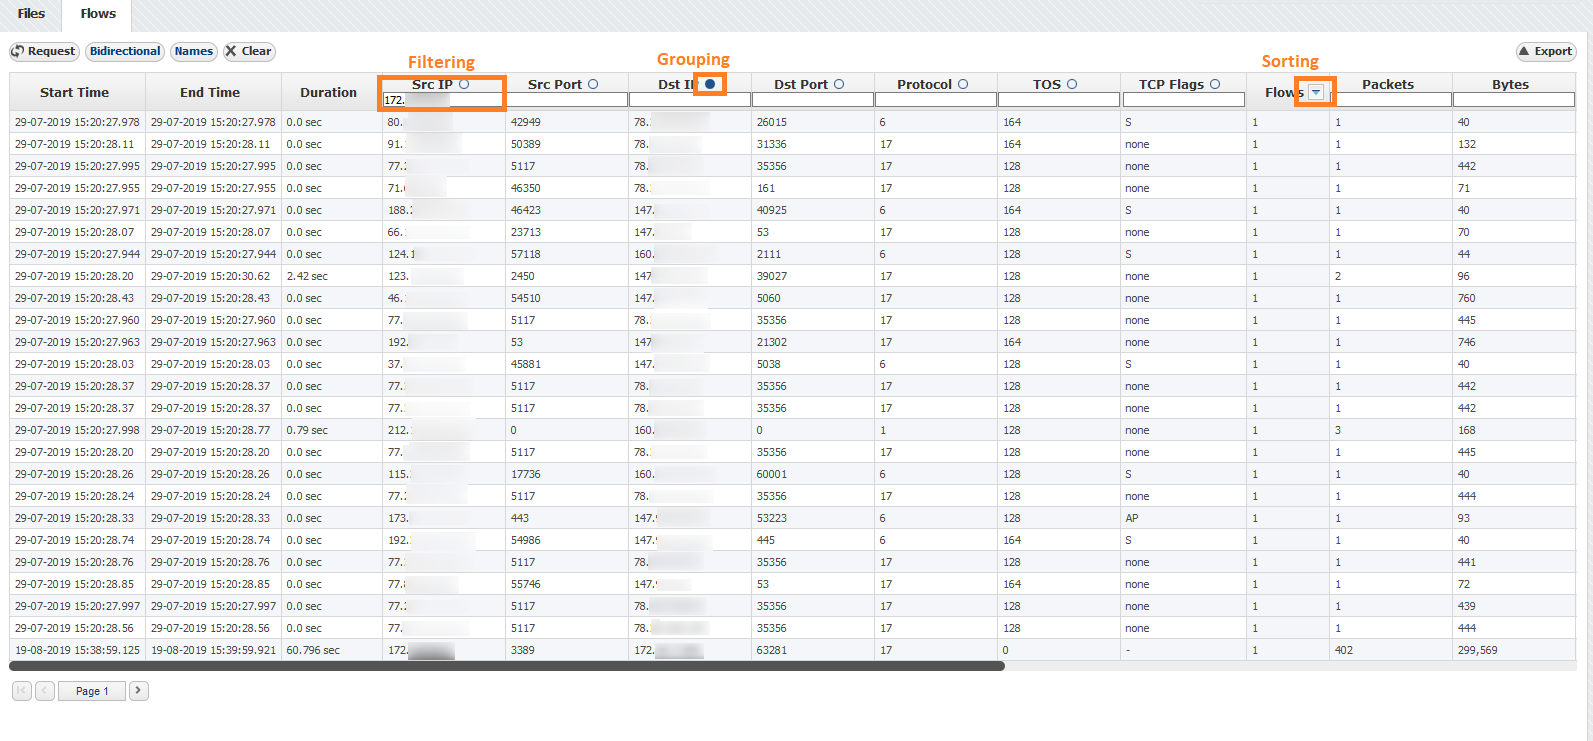Select Dst IP grouping radio button
The width and height of the screenshot is (1593, 741).
pos(710,85)
